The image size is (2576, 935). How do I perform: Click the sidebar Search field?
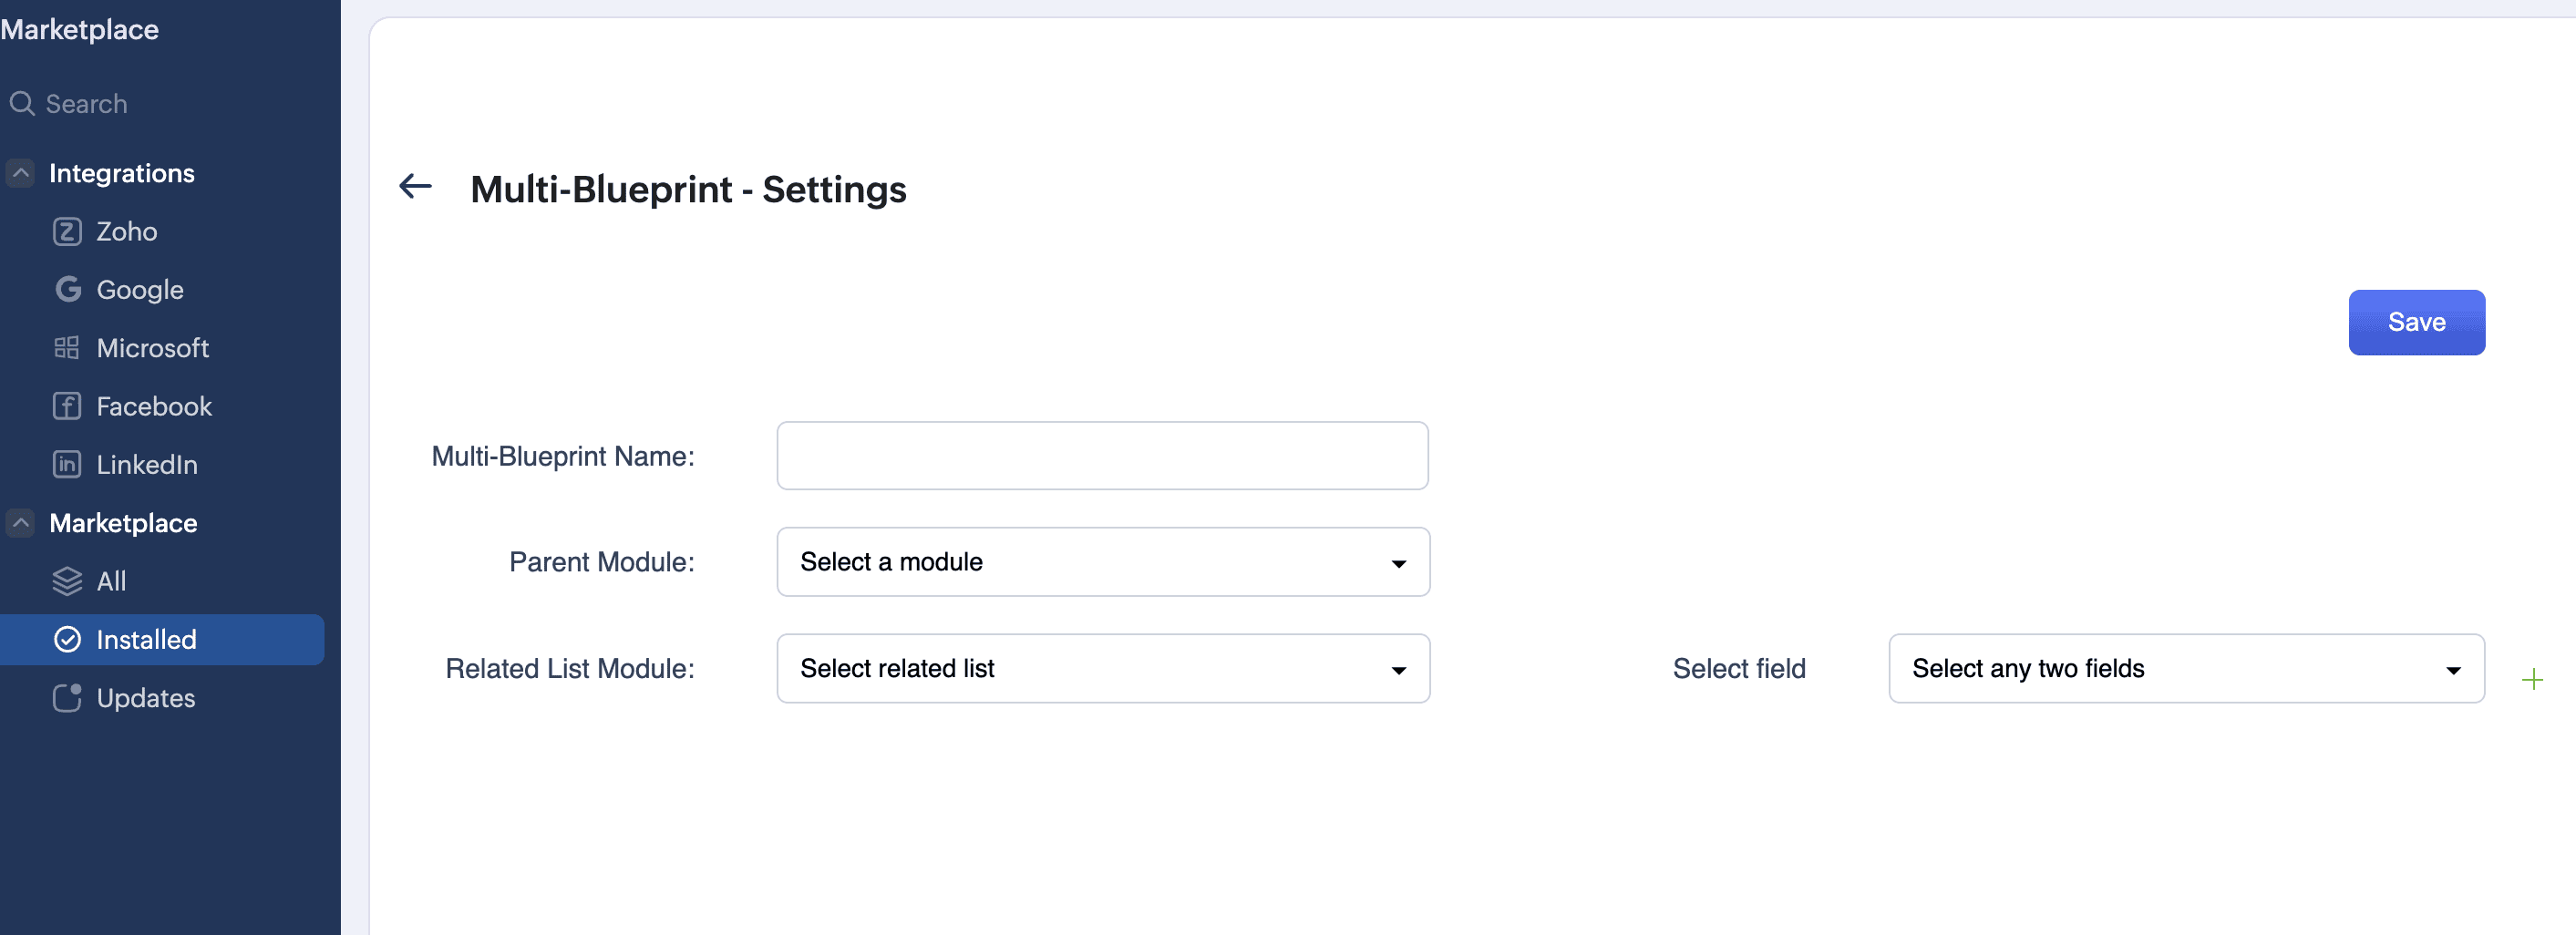coord(87,104)
